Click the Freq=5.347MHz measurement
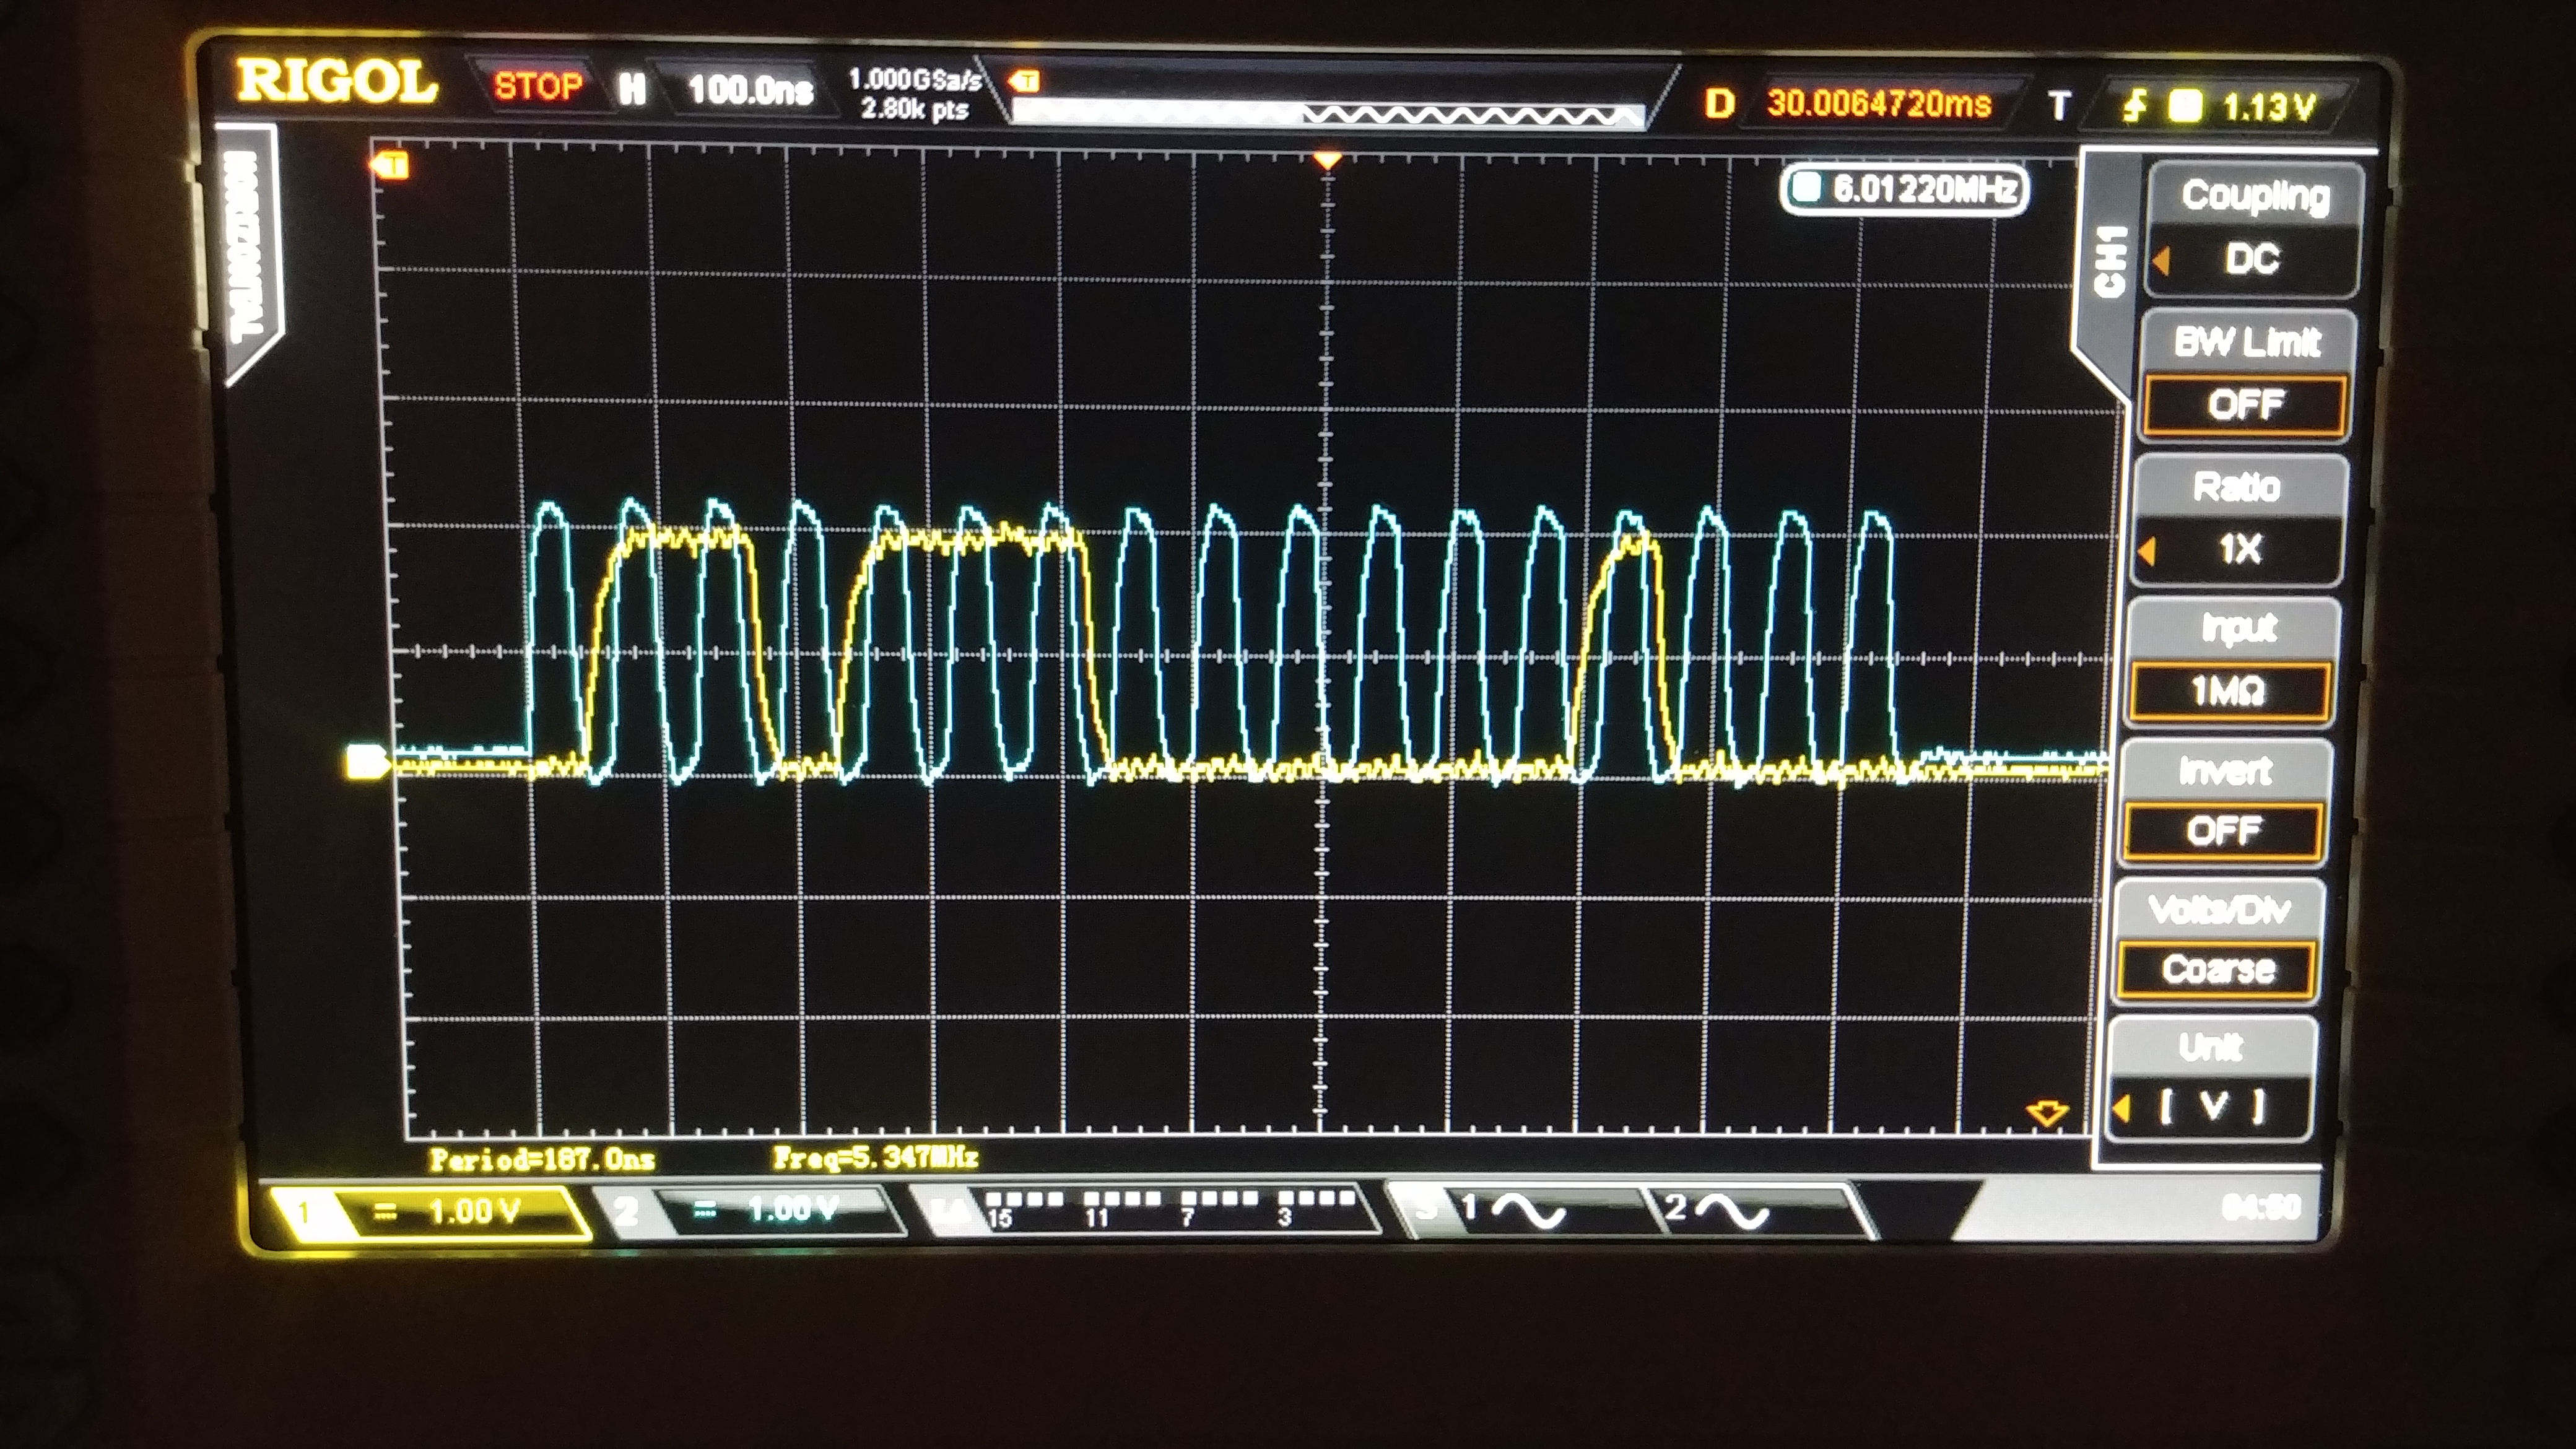Screen dimensions: 2576x1449 (875, 1158)
